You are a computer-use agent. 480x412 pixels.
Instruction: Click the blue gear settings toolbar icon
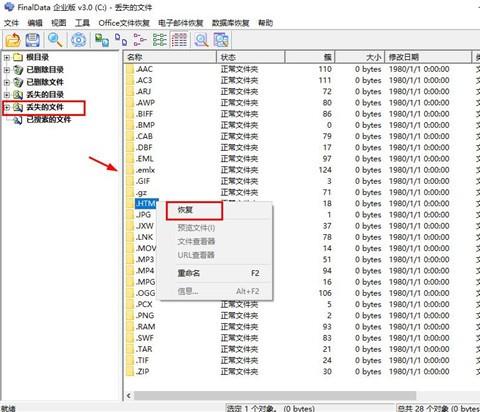click(78, 40)
